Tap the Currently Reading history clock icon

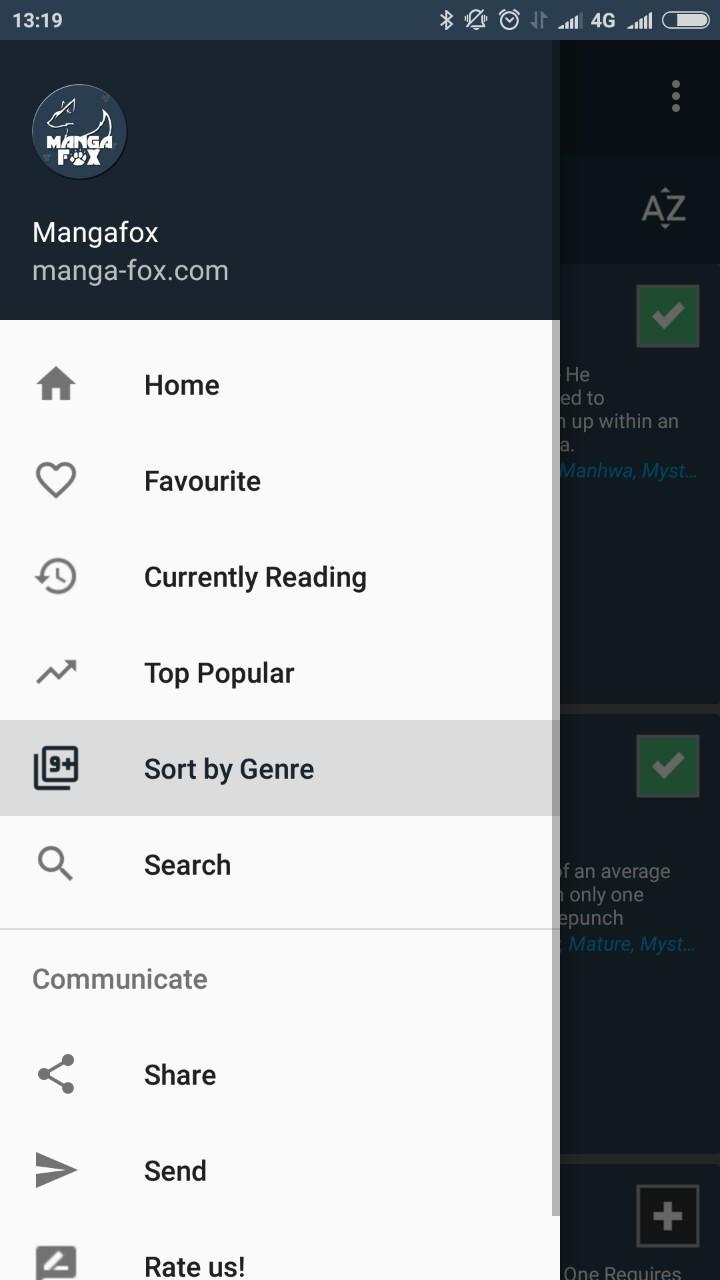(x=56, y=577)
